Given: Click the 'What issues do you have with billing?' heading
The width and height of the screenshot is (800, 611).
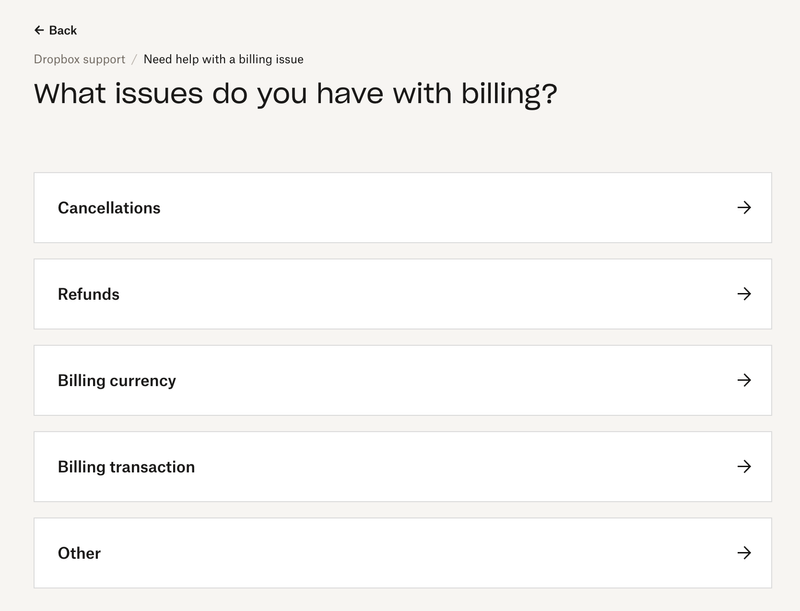Looking at the screenshot, I should pos(296,93).
